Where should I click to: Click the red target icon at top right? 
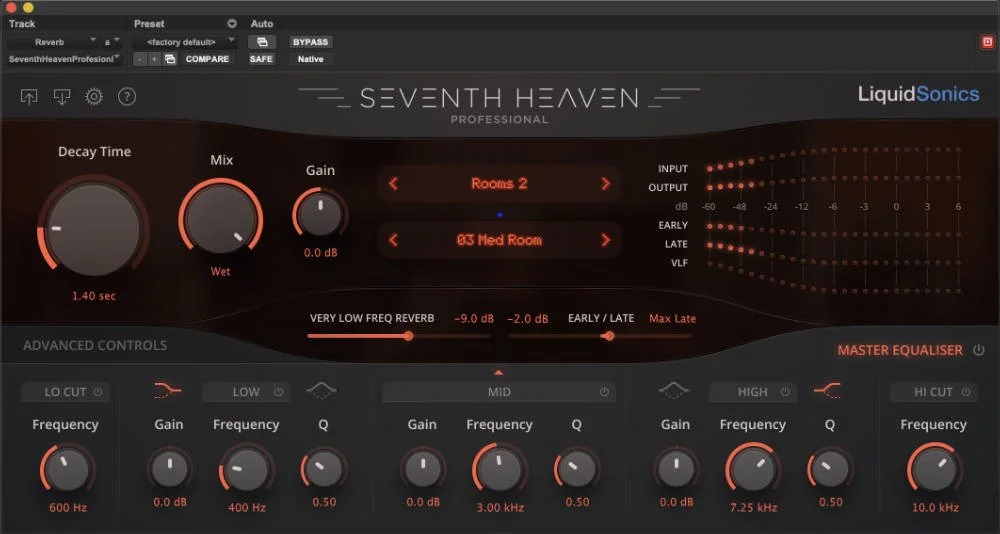click(x=988, y=42)
